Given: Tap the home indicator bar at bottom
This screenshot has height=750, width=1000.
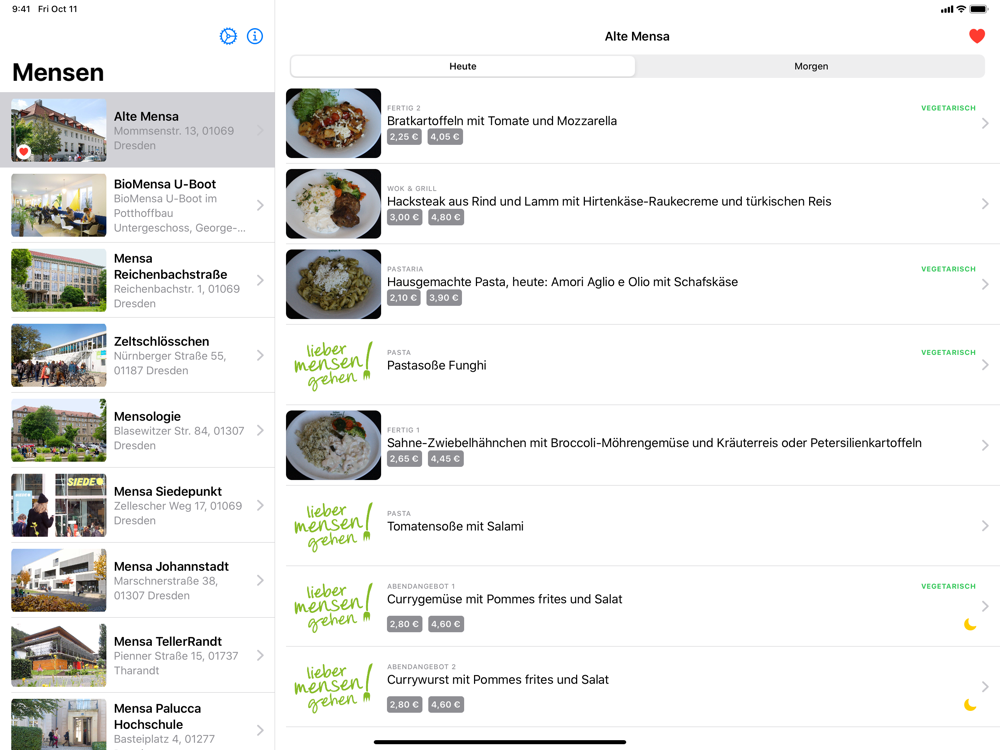Looking at the screenshot, I should (500, 742).
